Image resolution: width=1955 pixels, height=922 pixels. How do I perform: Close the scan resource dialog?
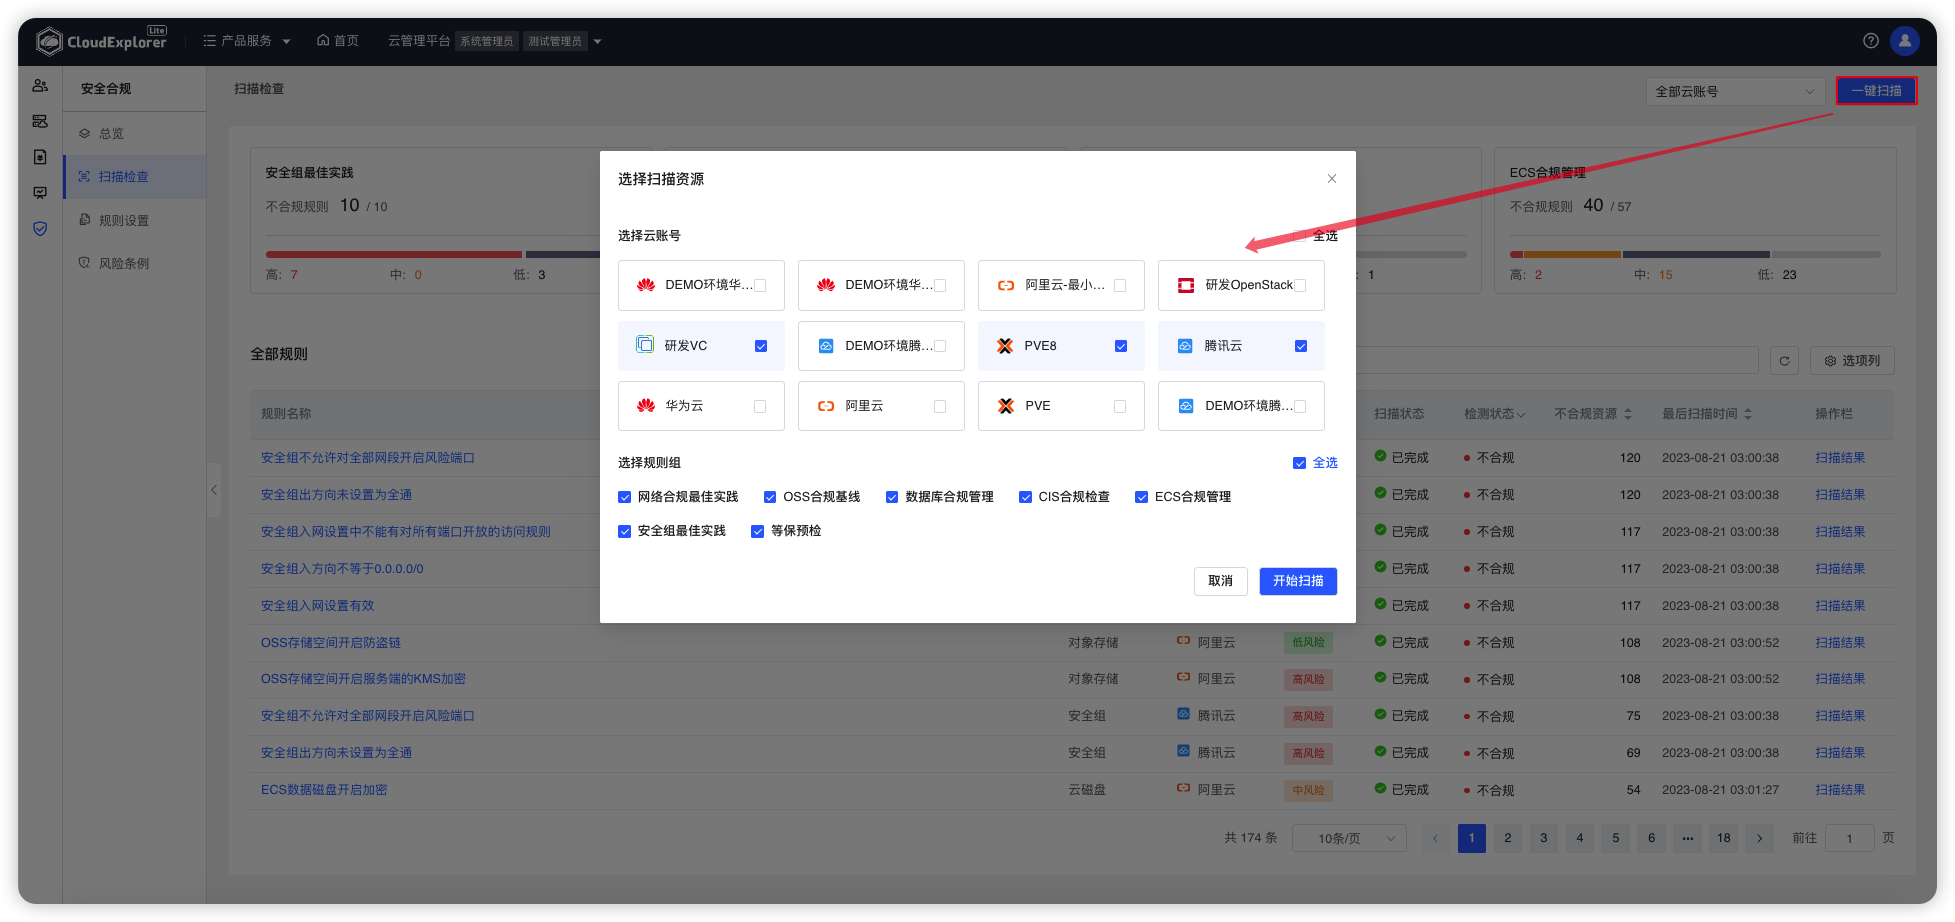pyautogui.click(x=1332, y=179)
